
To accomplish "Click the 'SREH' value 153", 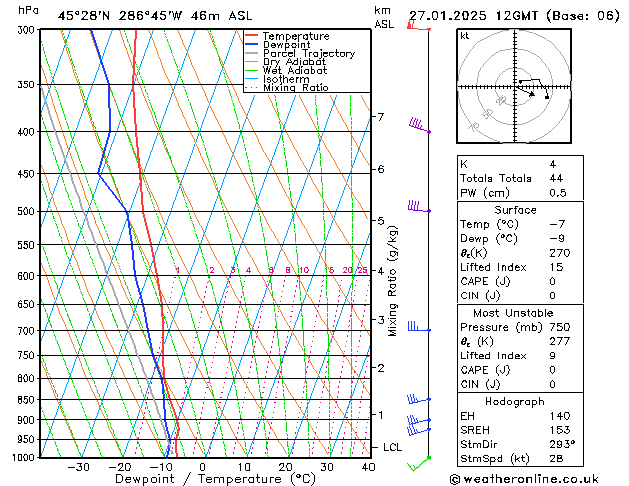I will pyautogui.click(x=560, y=430).
